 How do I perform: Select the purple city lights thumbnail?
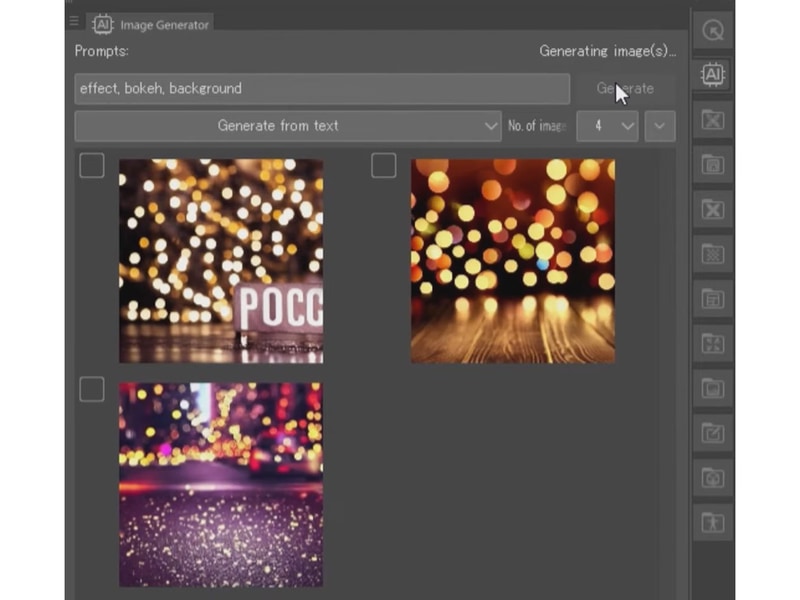[x=221, y=485]
